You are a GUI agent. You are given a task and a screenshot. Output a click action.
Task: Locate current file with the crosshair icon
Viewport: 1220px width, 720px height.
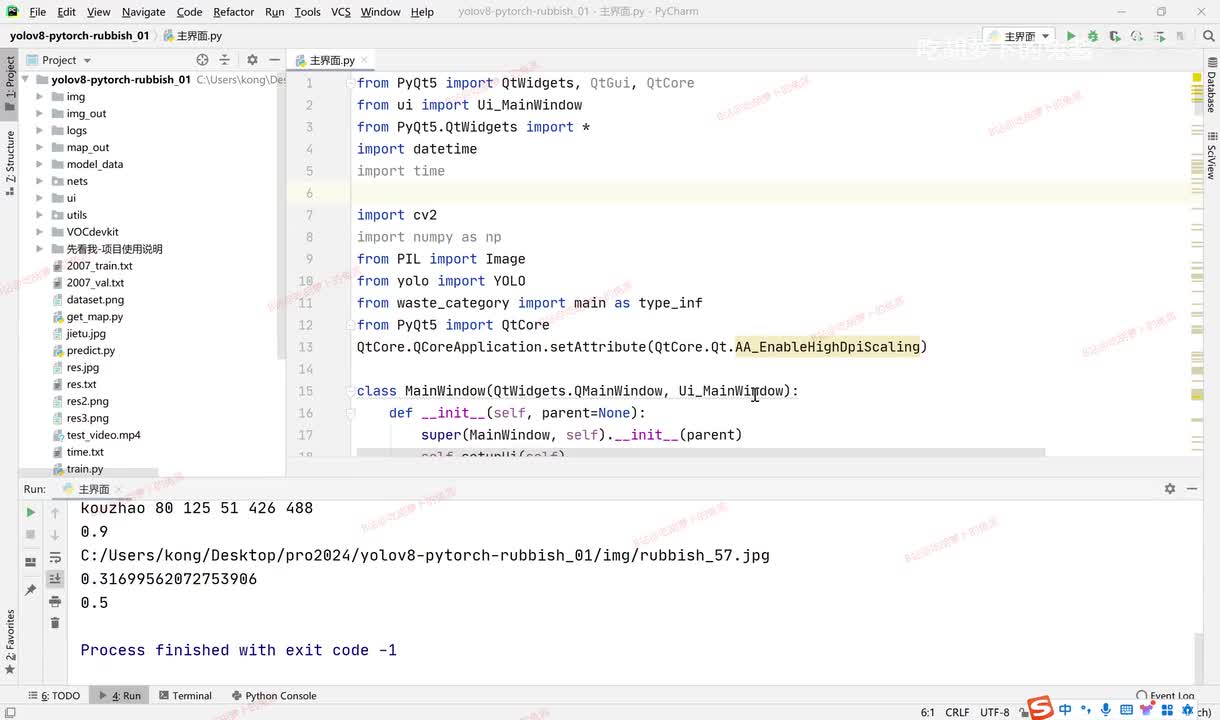202,60
